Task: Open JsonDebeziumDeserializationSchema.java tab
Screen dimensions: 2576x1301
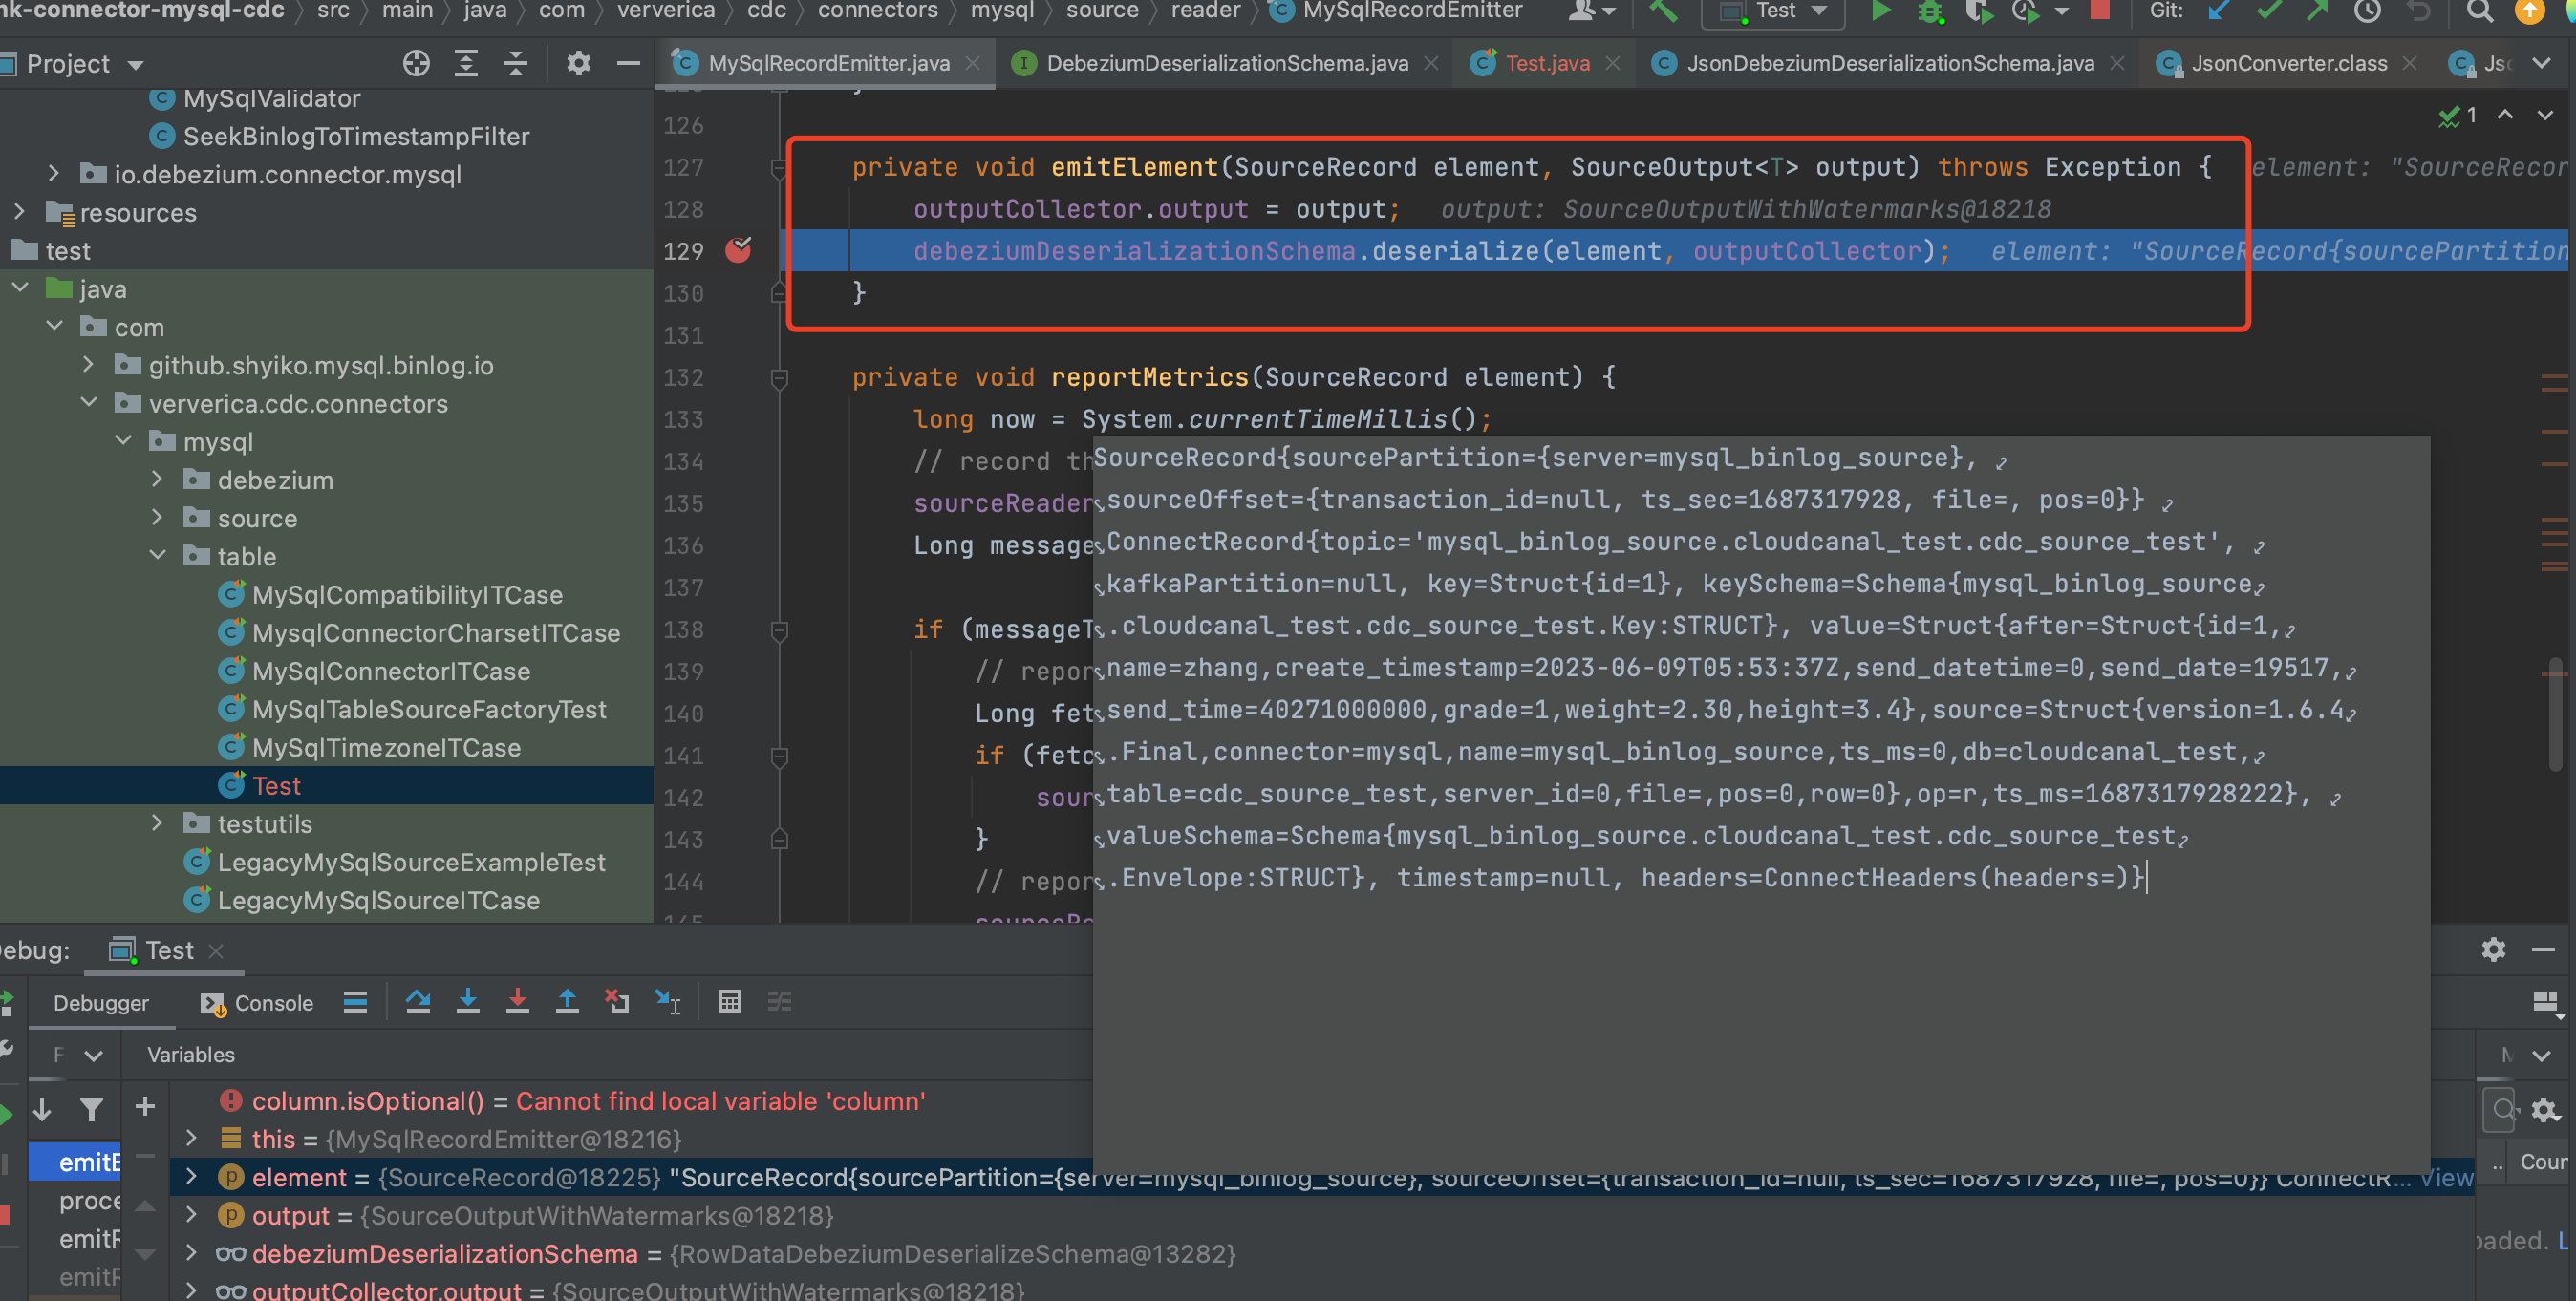Action: click(x=1889, y=63)
